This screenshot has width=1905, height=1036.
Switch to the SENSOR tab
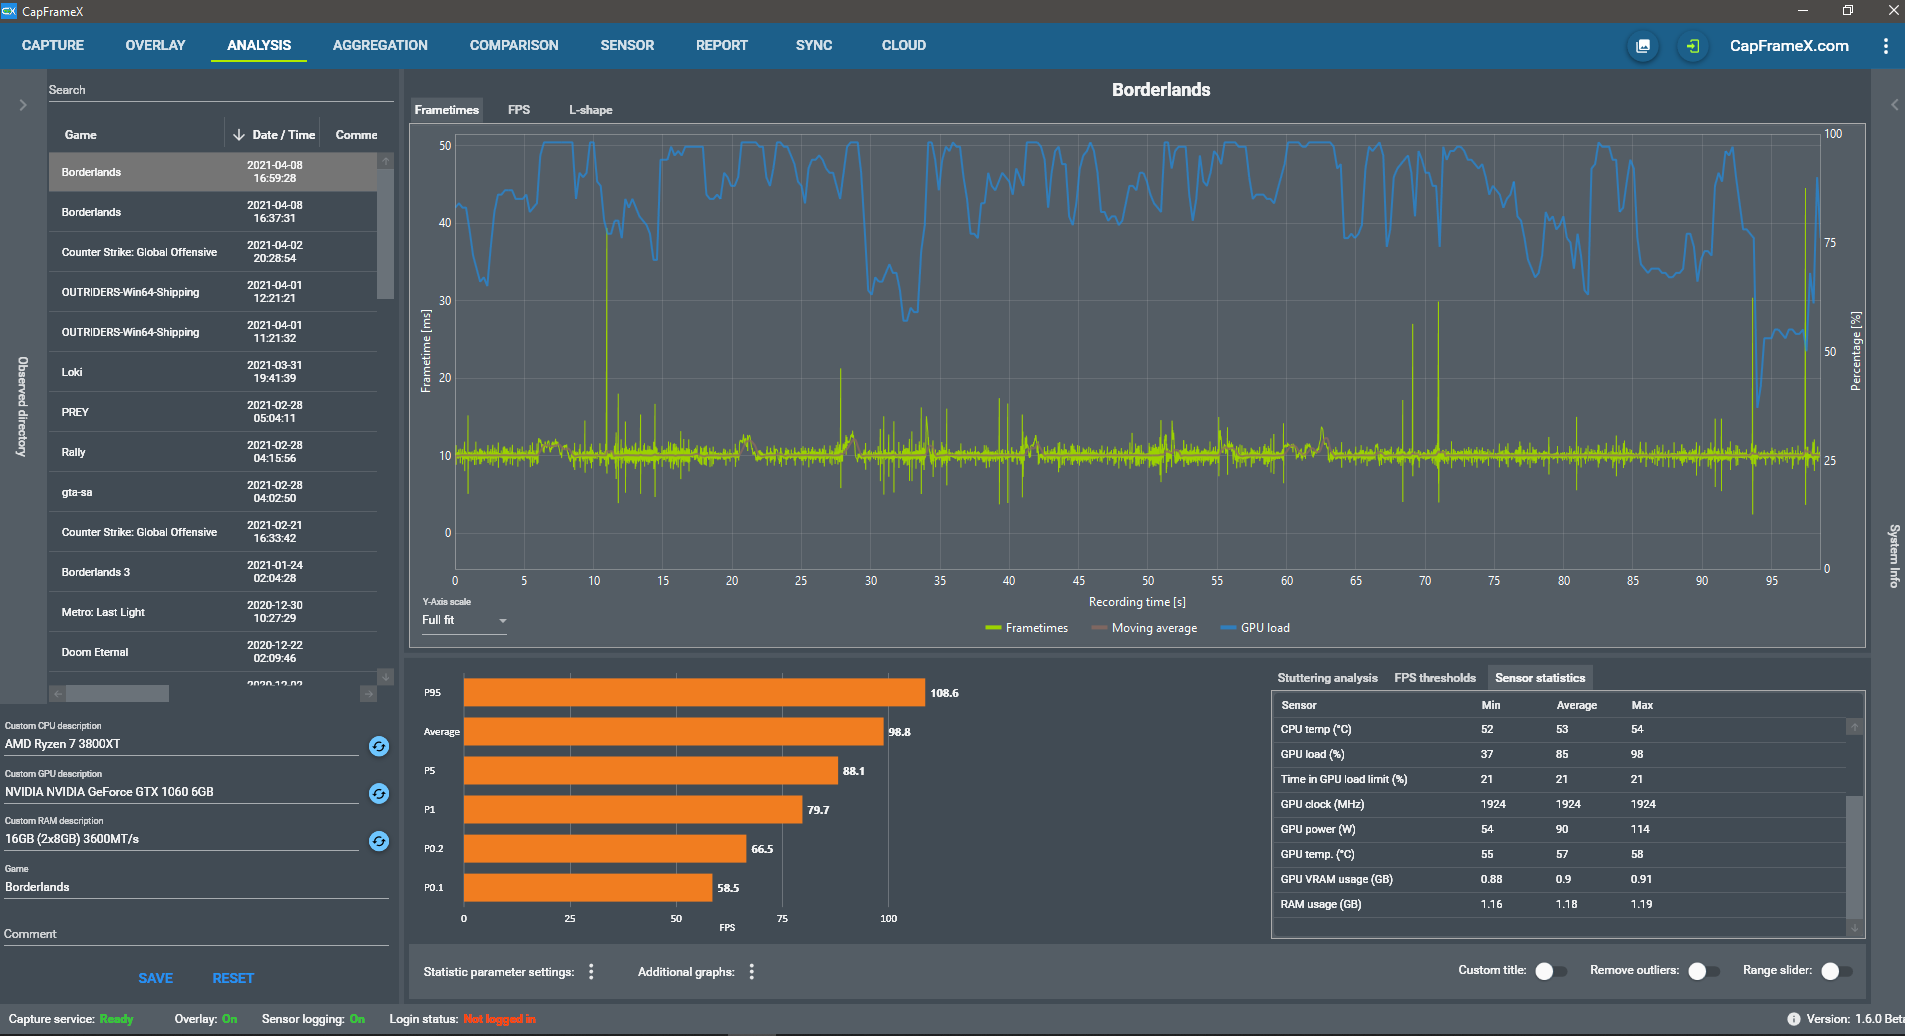627,46
